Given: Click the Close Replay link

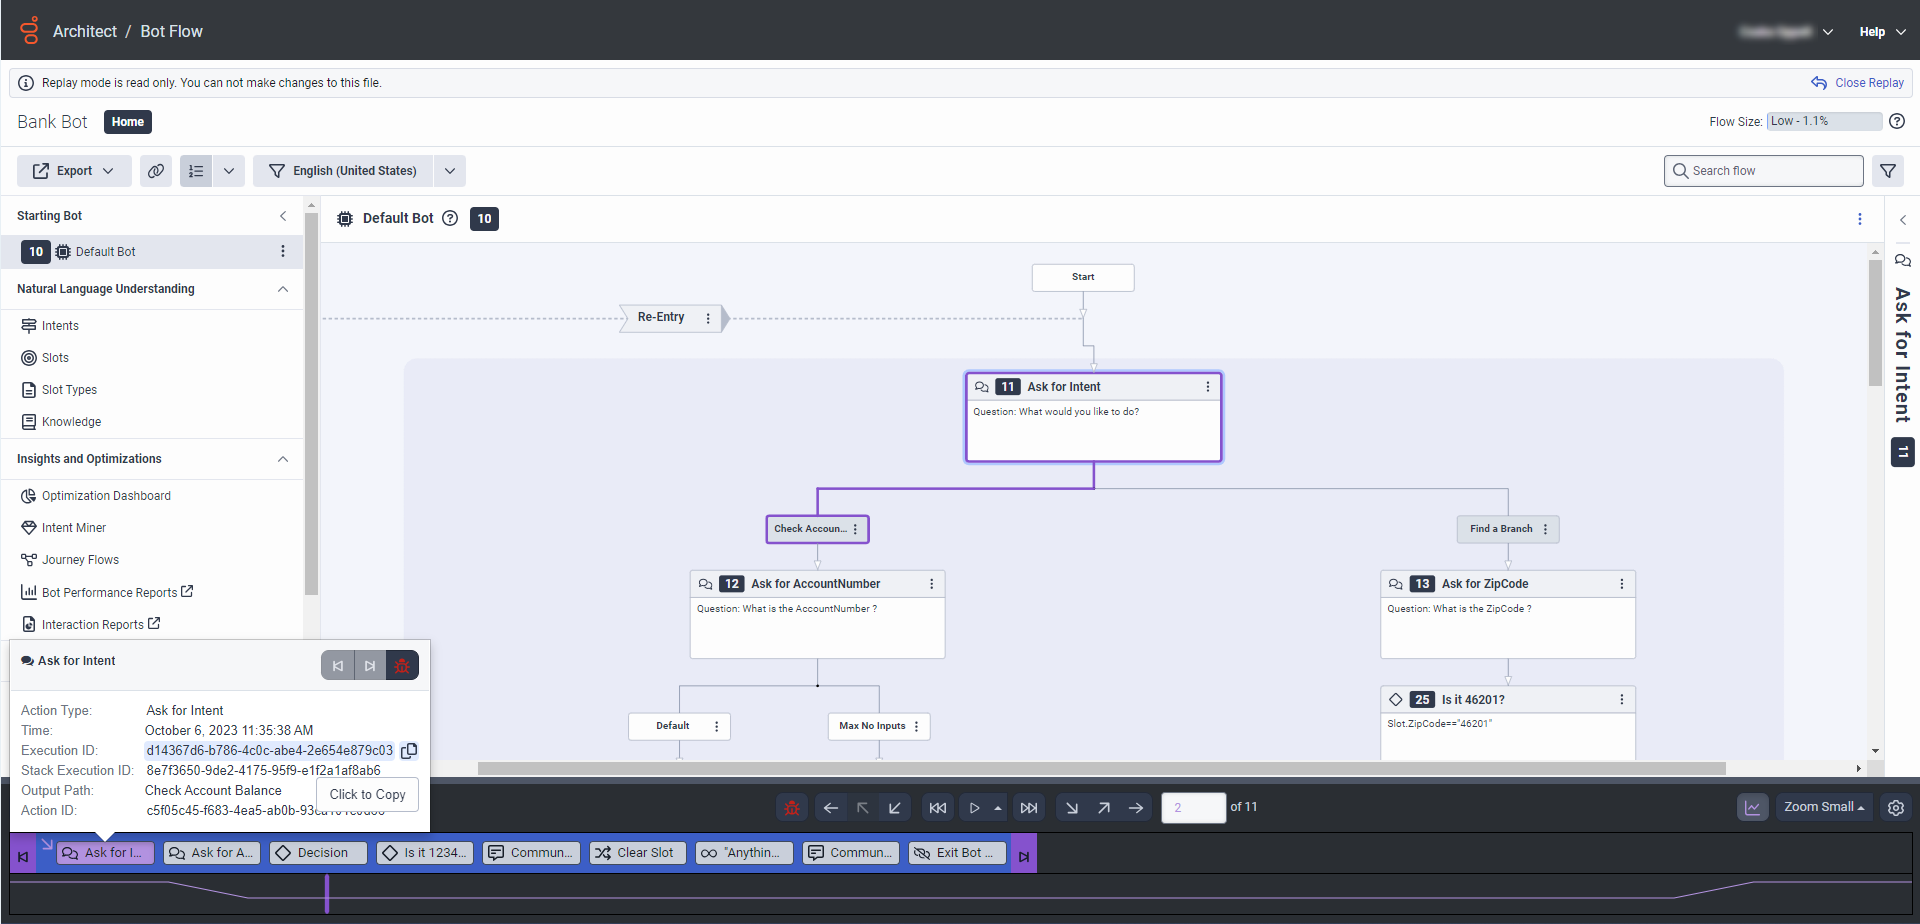Looking at the screenshot, I should [1858, 83].
